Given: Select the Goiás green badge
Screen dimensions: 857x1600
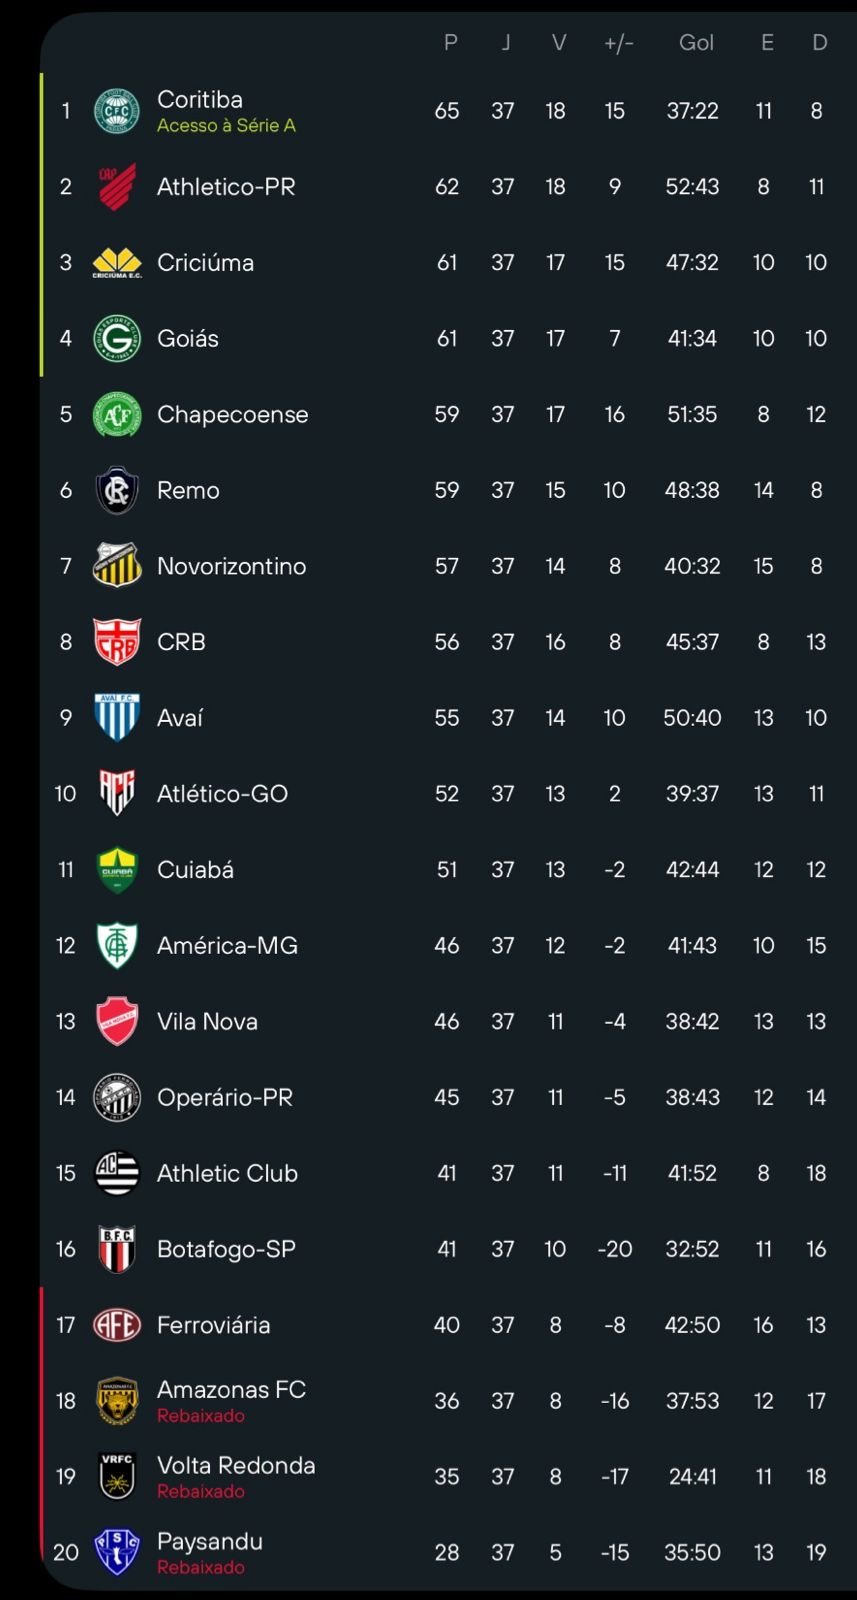Looking at the screenshot, I should (x=117, y=339).
